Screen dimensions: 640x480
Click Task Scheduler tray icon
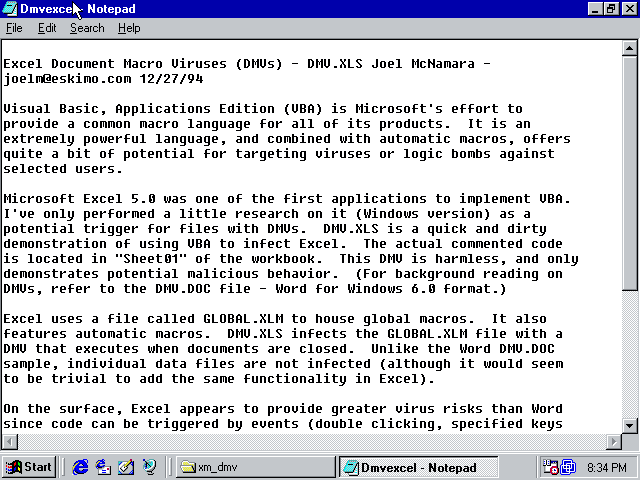tap(550, 467)
